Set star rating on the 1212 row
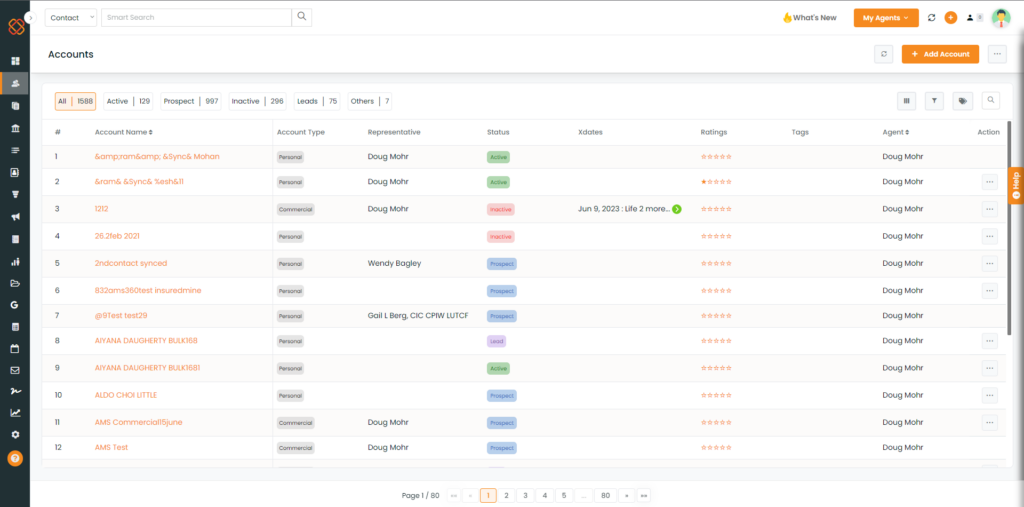This screenshot has width=1024, height=507. click(x=716, y=209)
